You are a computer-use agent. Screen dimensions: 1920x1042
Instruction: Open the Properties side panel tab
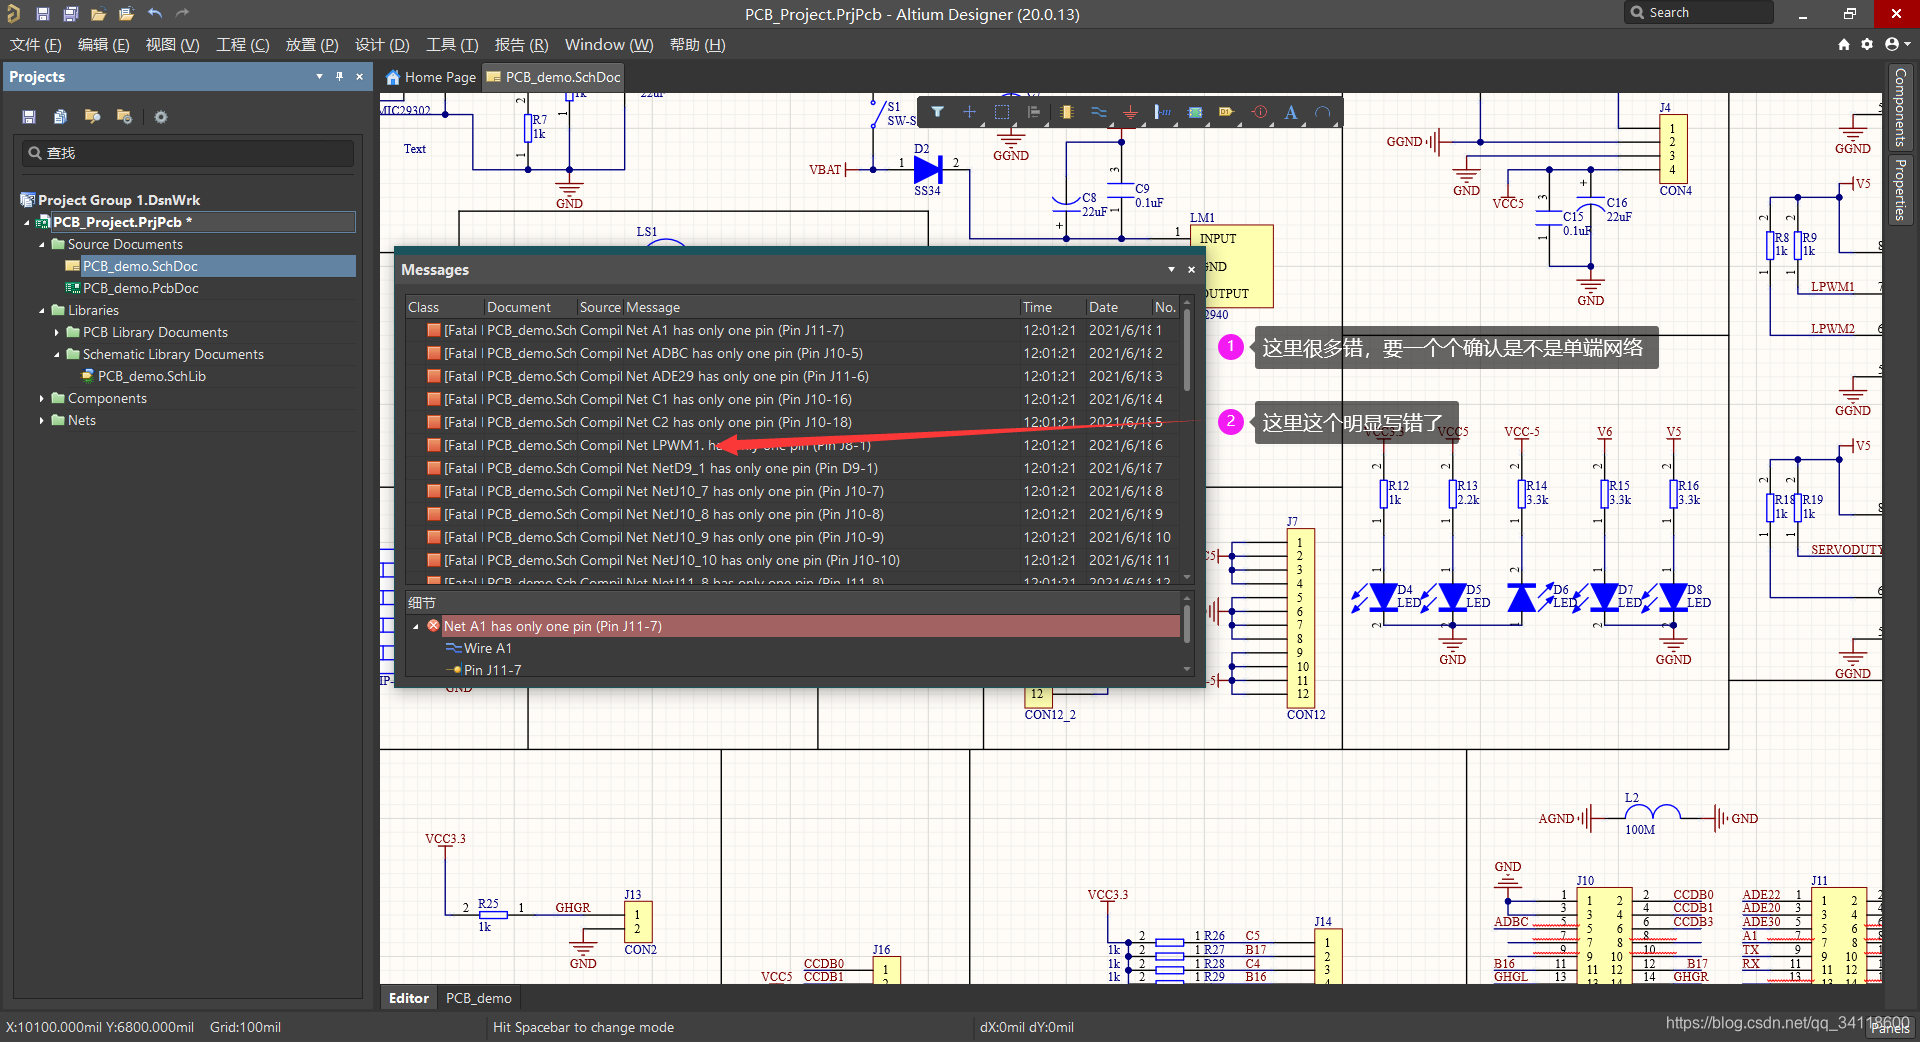pos(1899,189)
